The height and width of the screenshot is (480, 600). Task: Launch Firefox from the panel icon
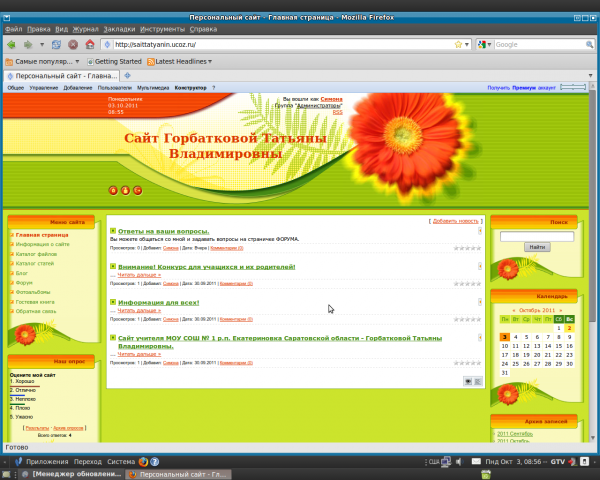143,462
